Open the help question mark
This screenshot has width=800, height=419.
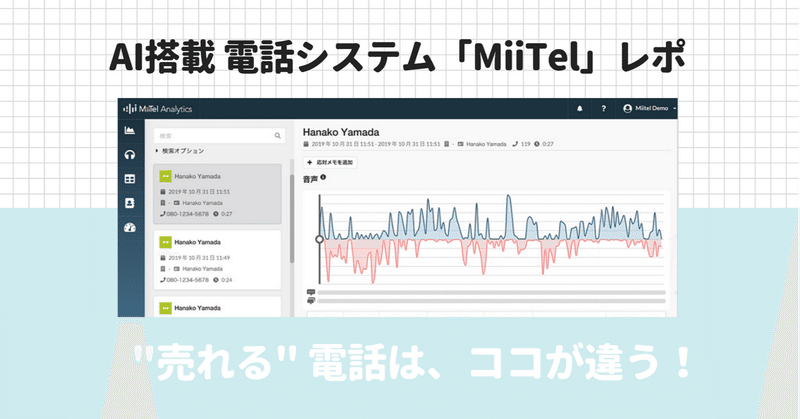coord(604,109)
